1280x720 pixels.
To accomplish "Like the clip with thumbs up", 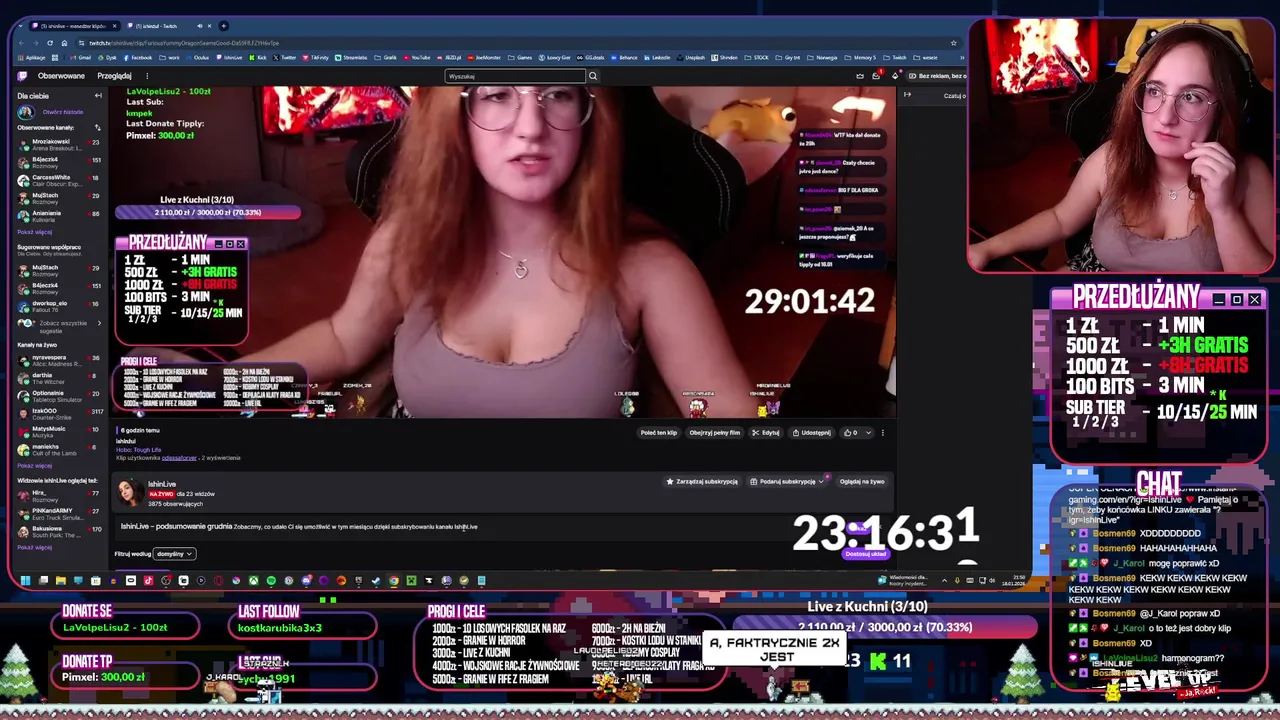I will [848, 433].
